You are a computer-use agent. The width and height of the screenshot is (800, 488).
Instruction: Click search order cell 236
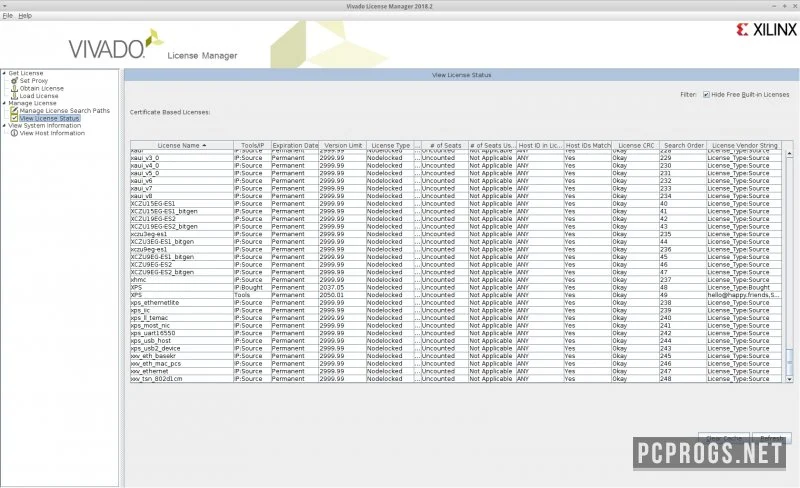click(x=684, y=250)
